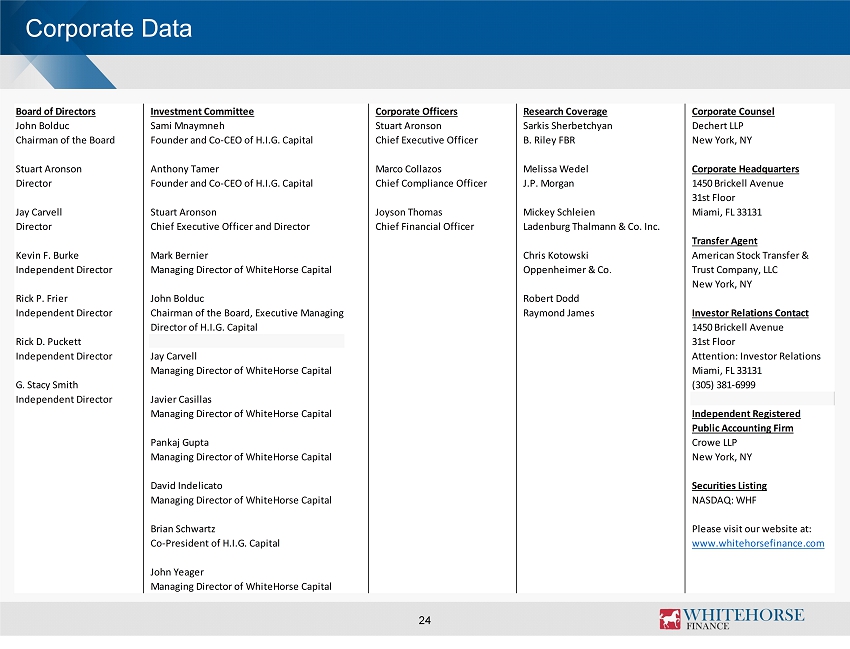Select 'Co-President of H.I.G. Capital' text
This screenshot has height=649, width=850.
coord(215,543)
